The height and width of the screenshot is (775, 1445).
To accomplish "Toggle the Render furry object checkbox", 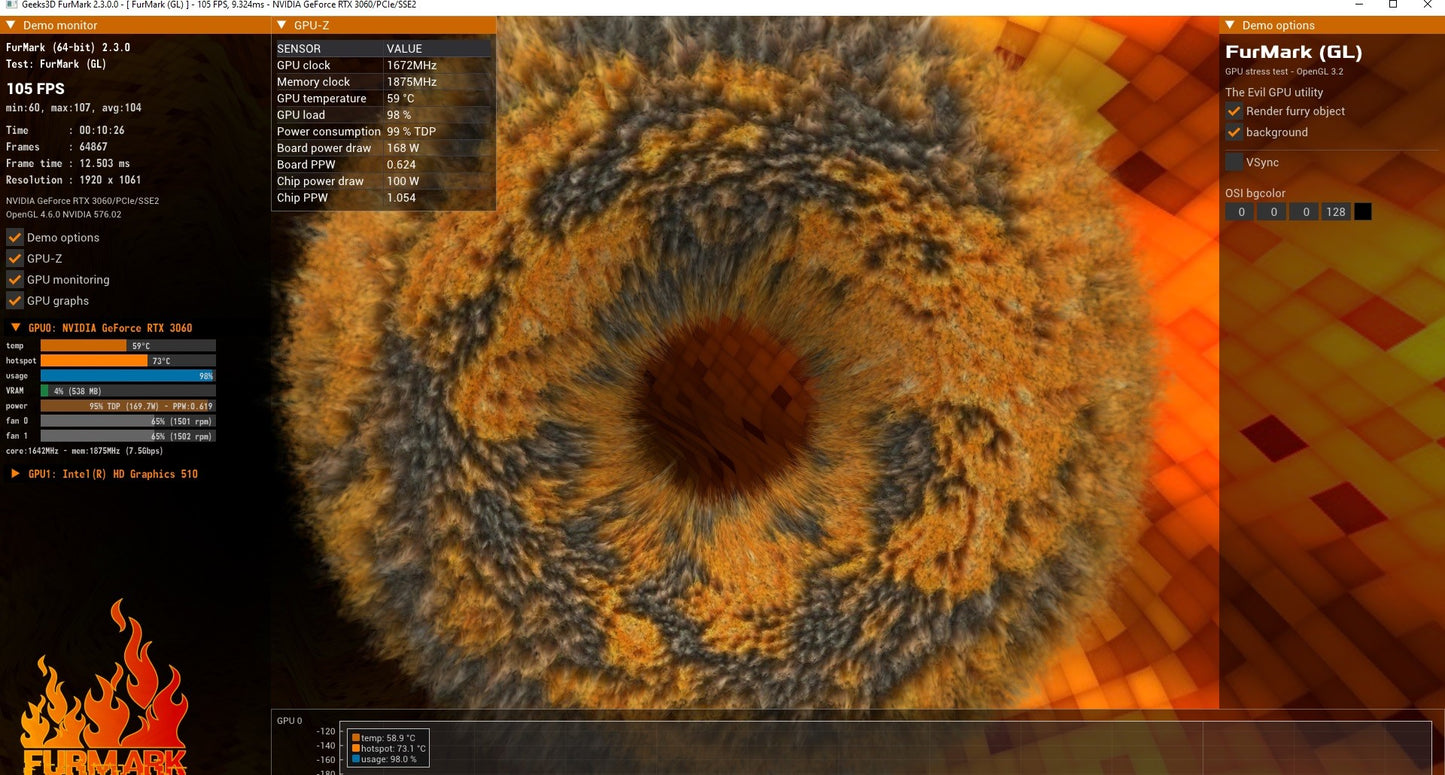I will click(x=1235, y=112).
